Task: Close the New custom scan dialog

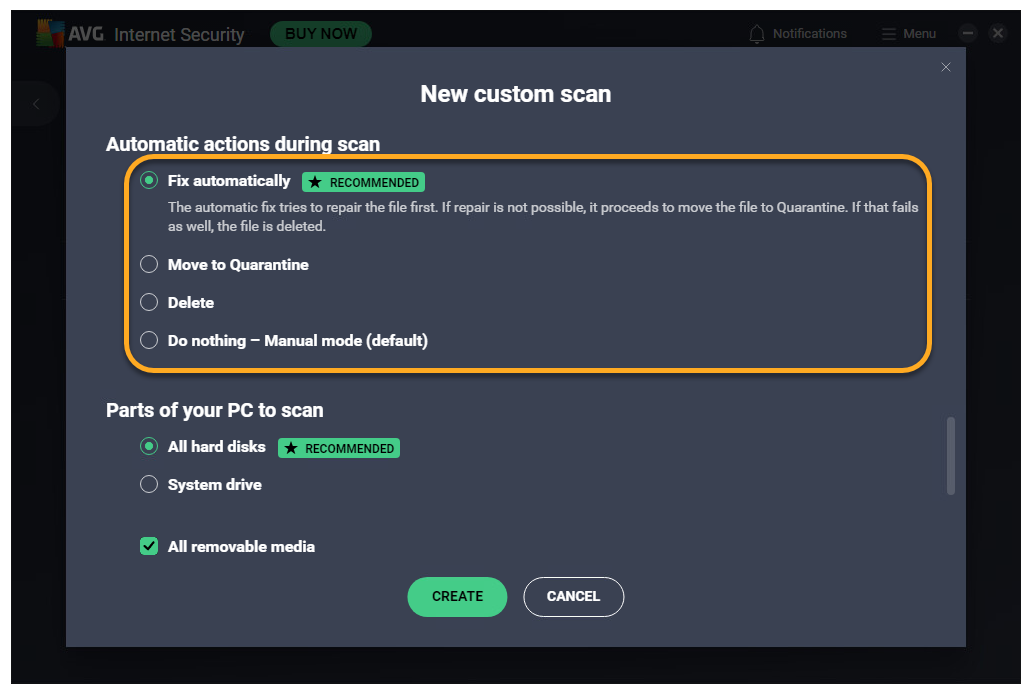Action: click(x=946, y=67)
